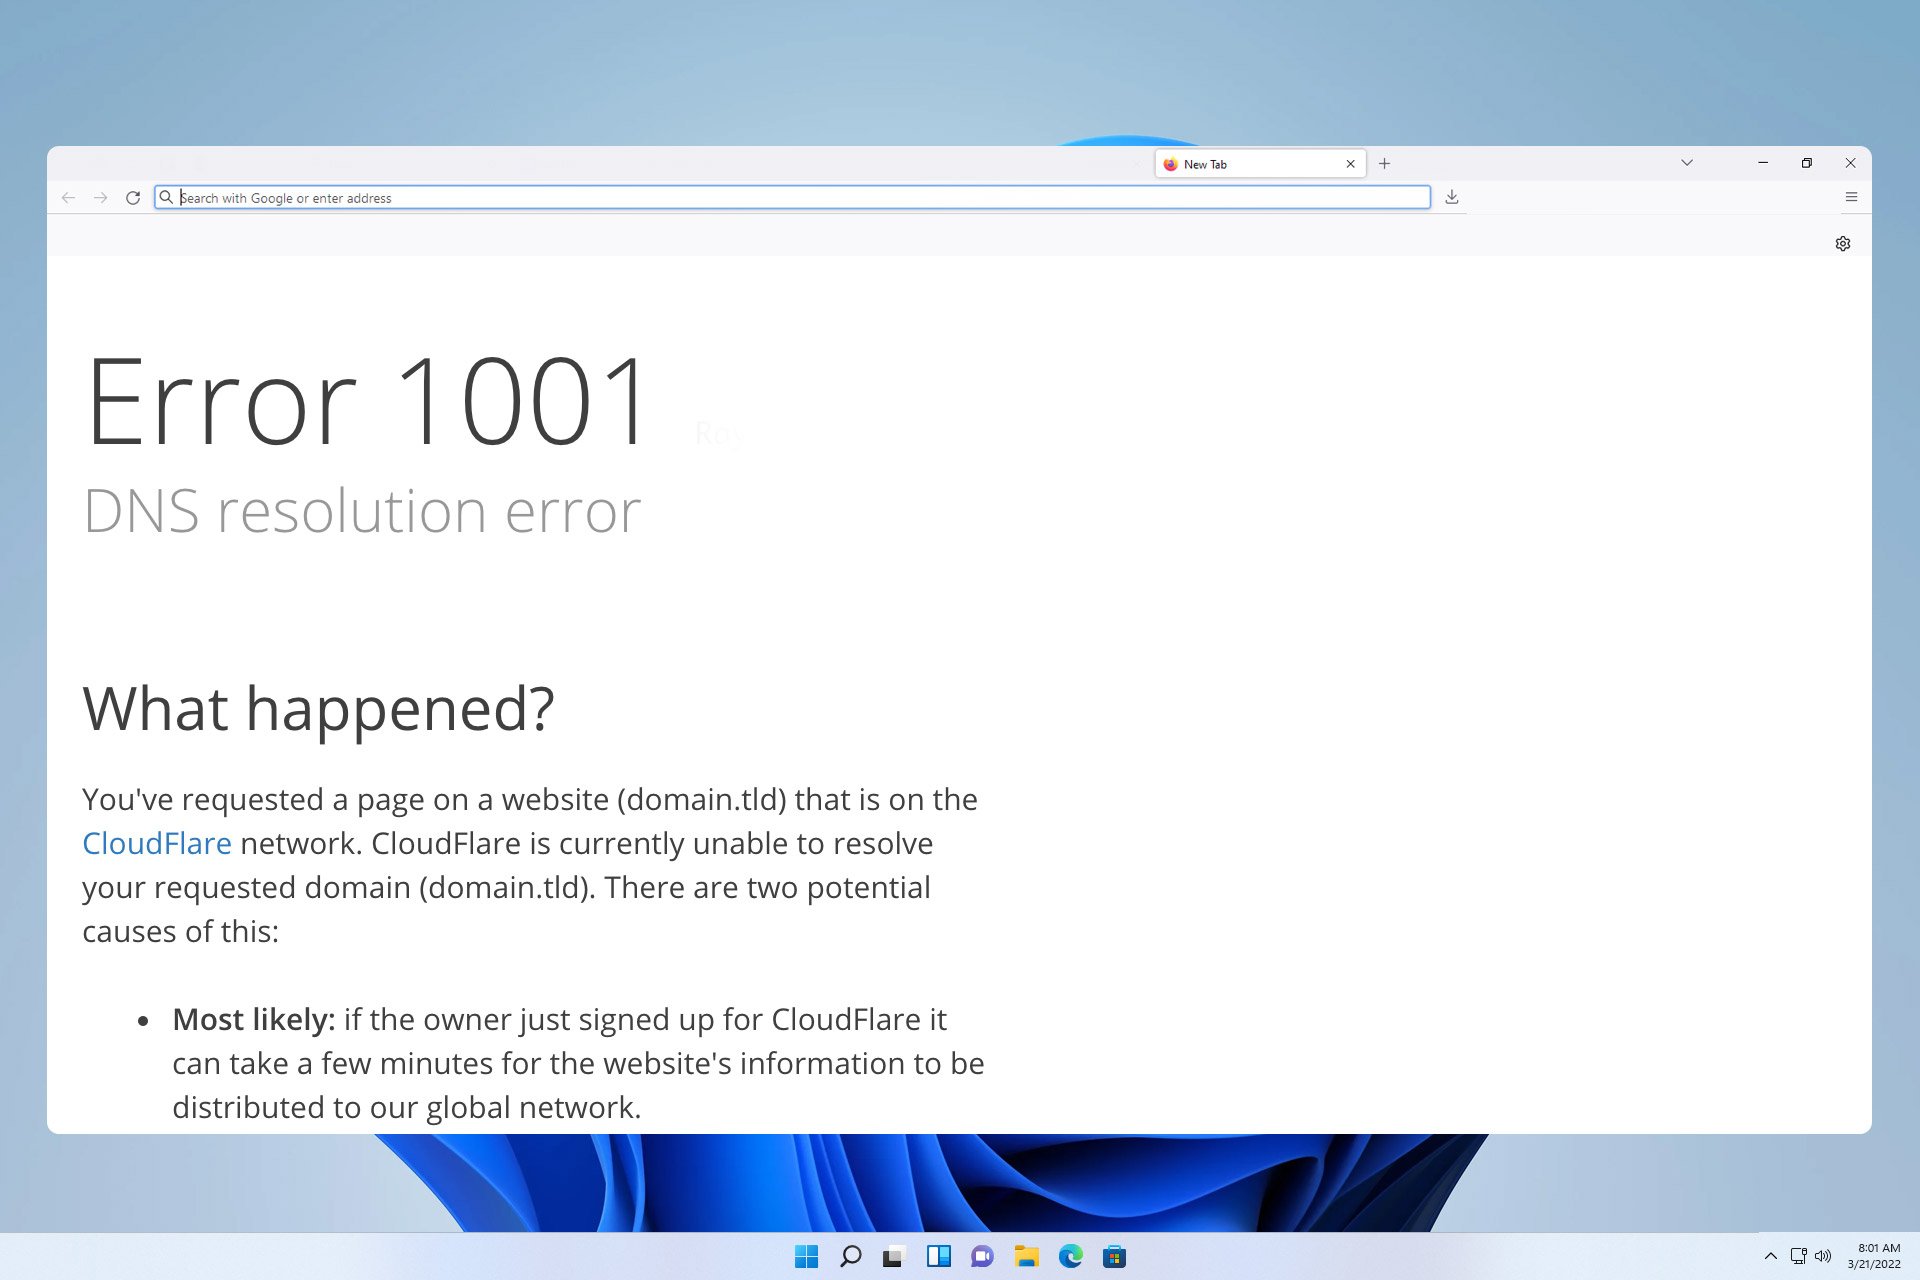Restore down the Firefox window
Viewport: 1920px width, 1280px height.
(x=1807, y=163)
